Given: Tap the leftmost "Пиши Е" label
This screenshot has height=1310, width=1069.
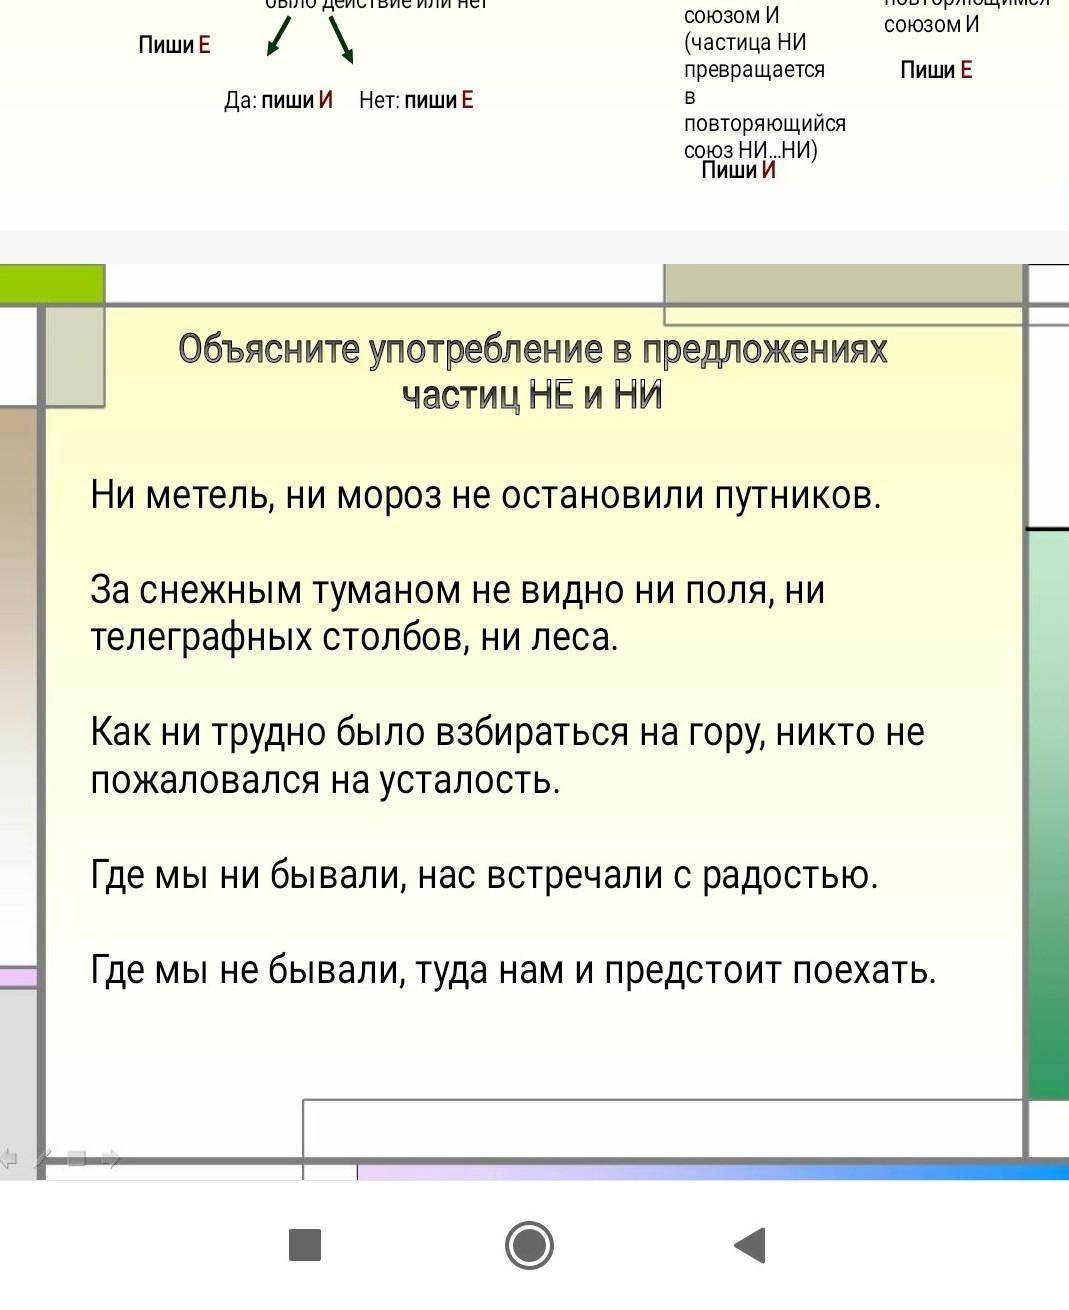Looking at the screenshot, I should pyautogui.click(x=175, y=45).
